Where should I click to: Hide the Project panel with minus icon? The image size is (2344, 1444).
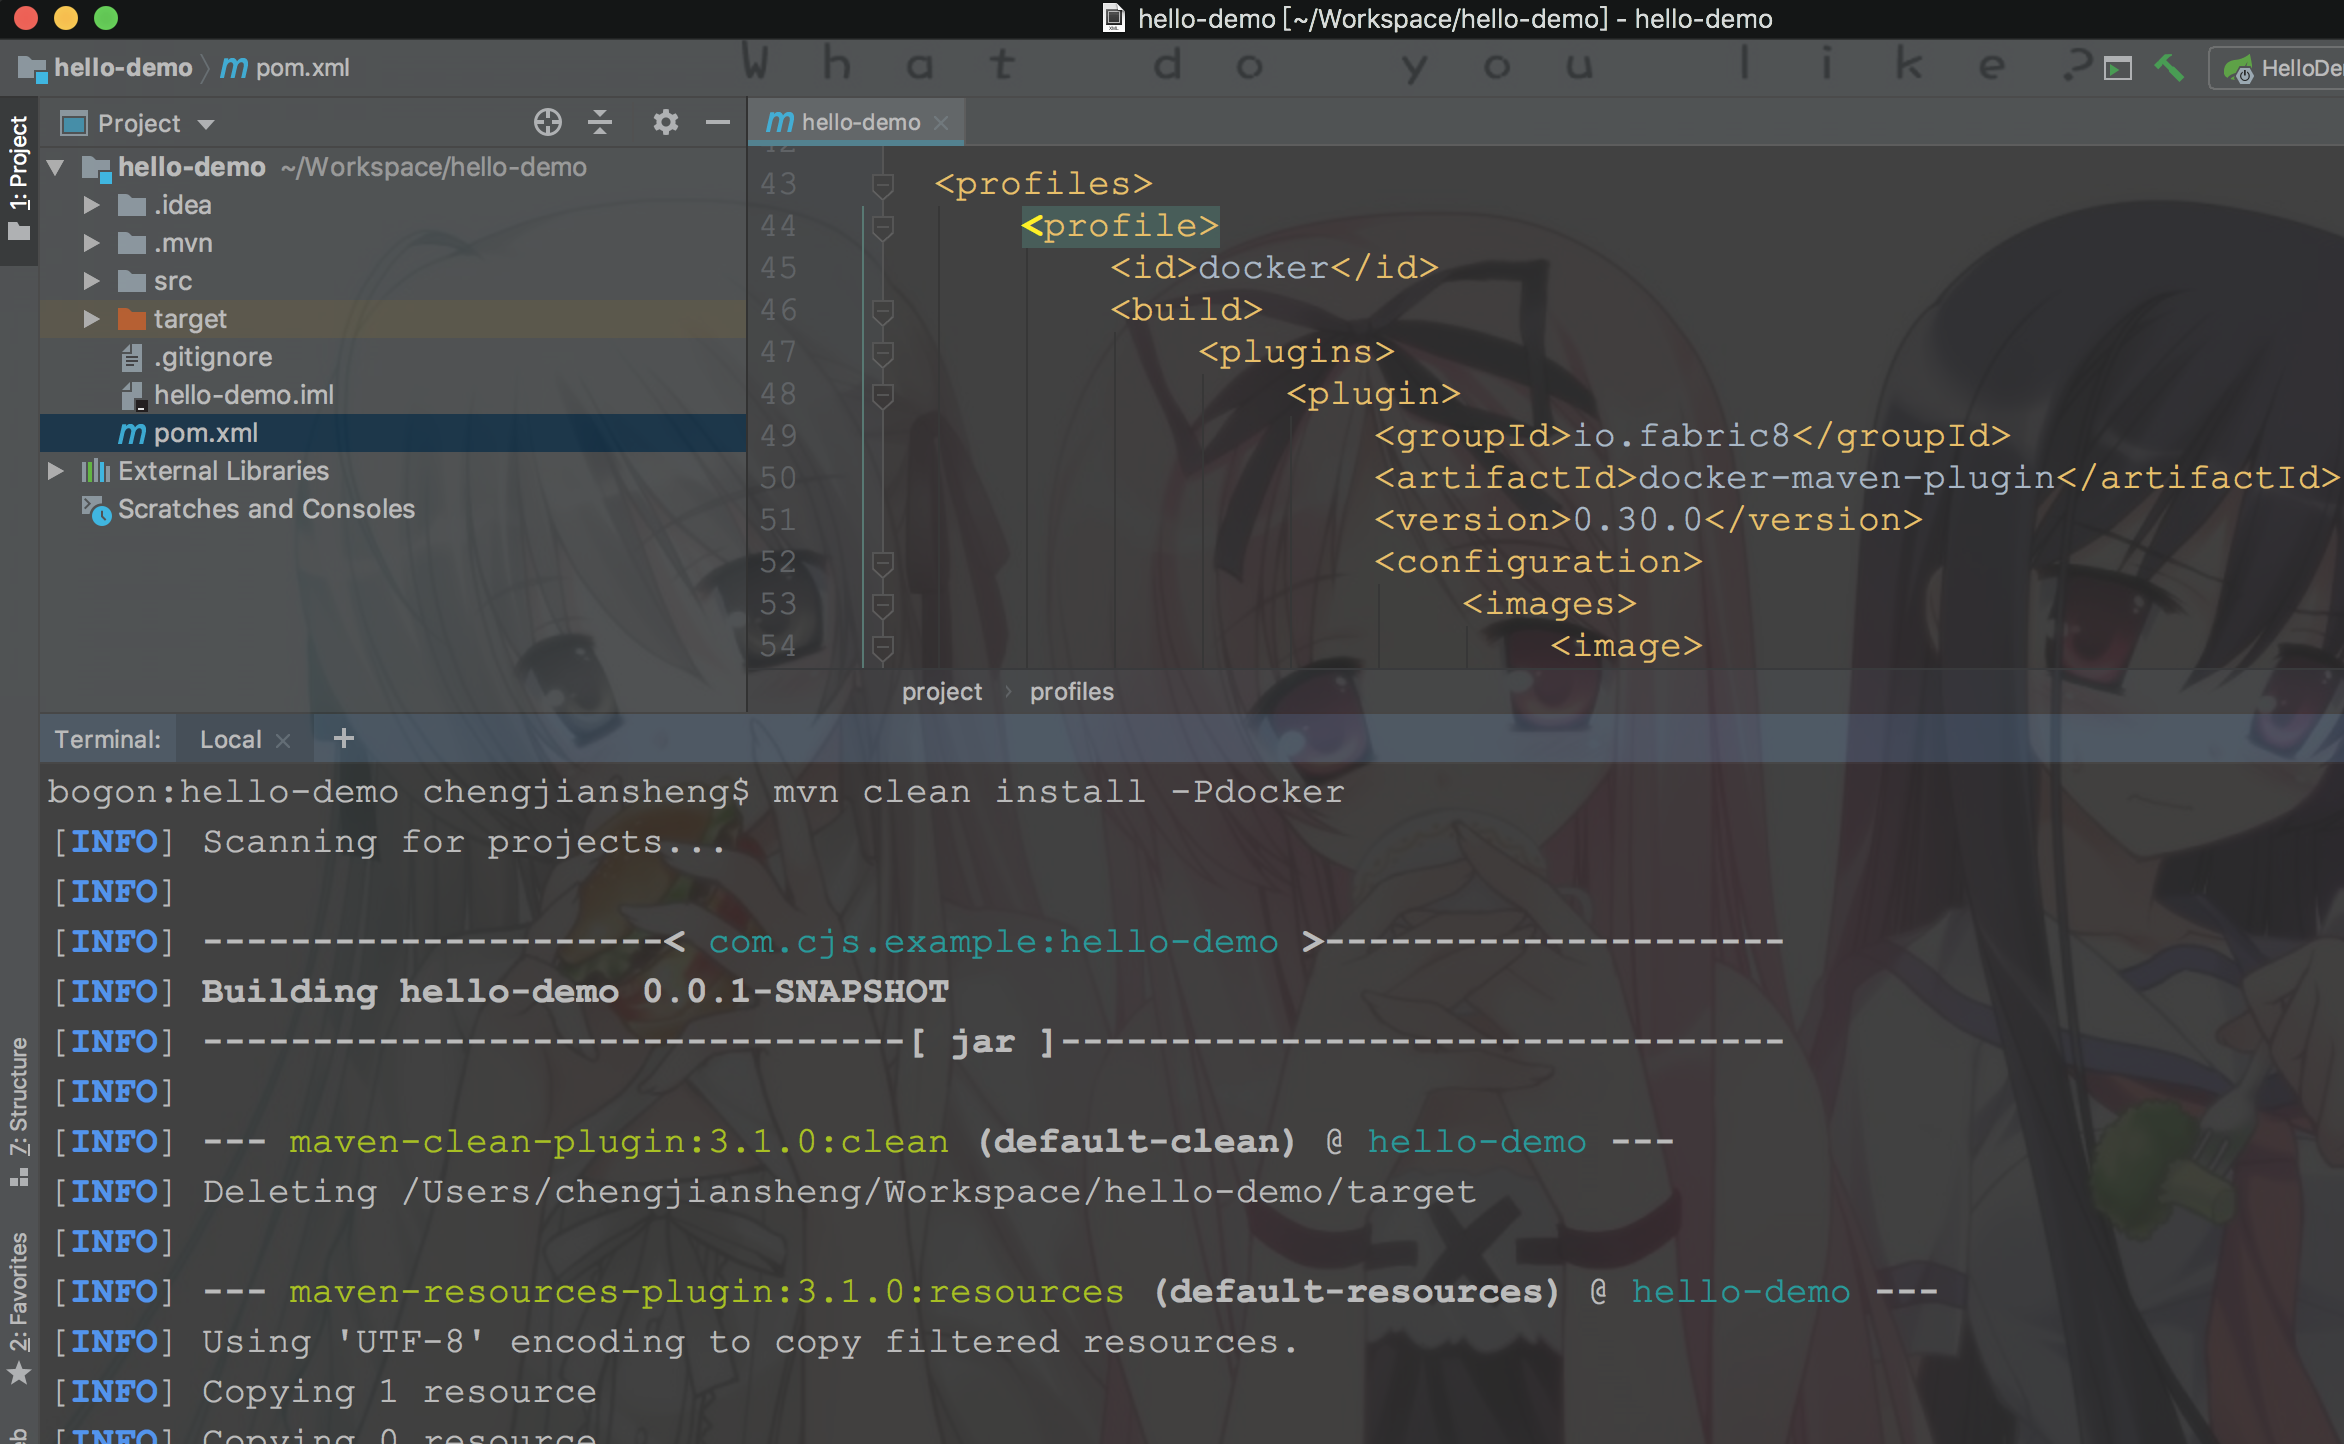click(717, 123)
